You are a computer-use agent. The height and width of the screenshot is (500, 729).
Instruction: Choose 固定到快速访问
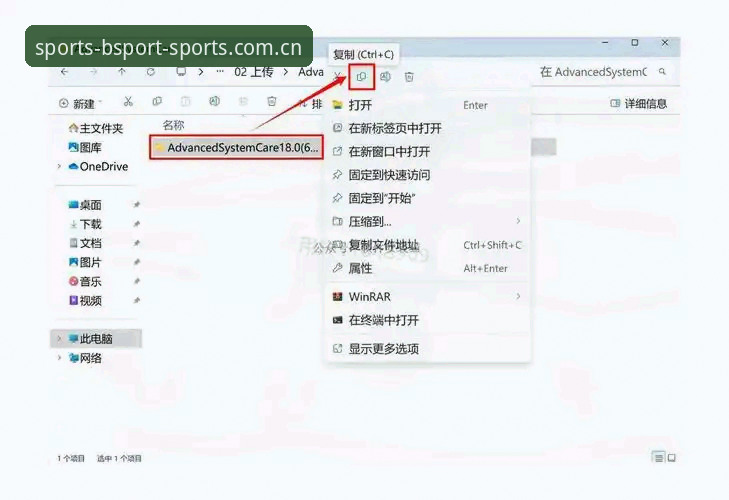[x=428, y=175]
